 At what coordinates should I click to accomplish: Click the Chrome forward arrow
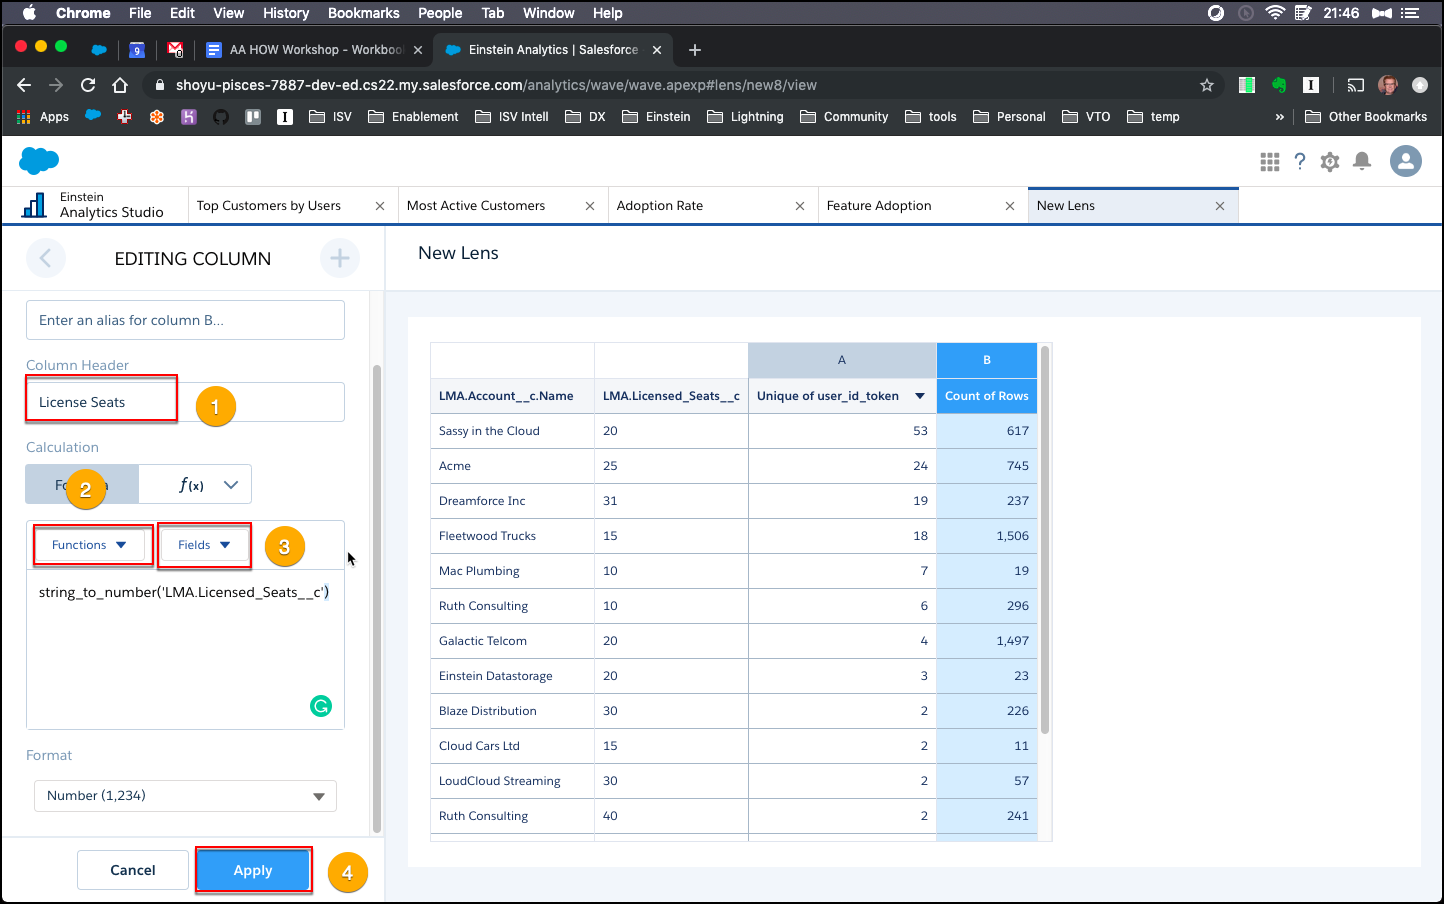[56, 85]
